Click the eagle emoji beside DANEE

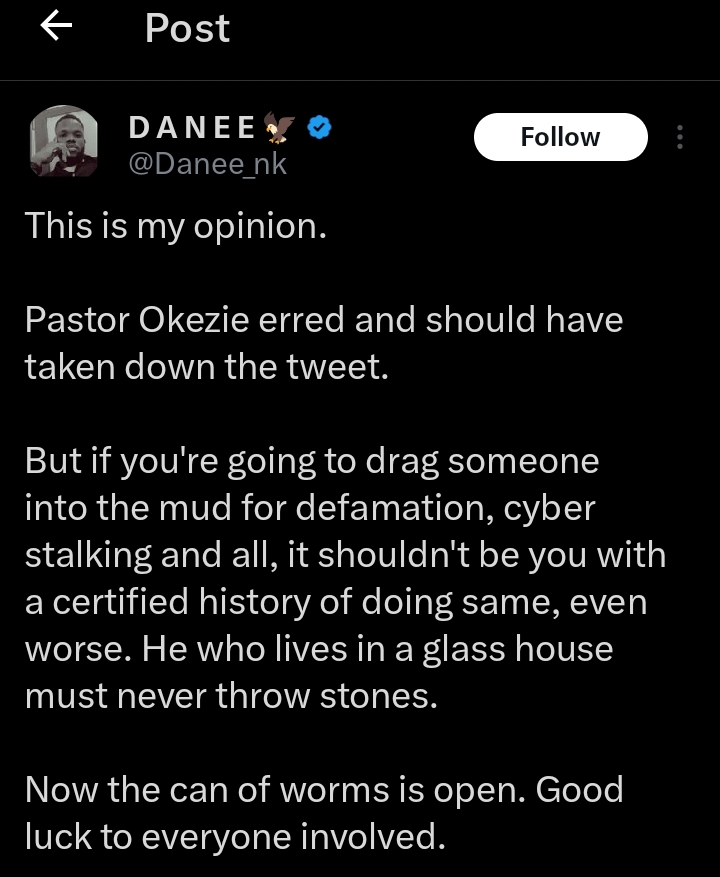click(279, 127)
